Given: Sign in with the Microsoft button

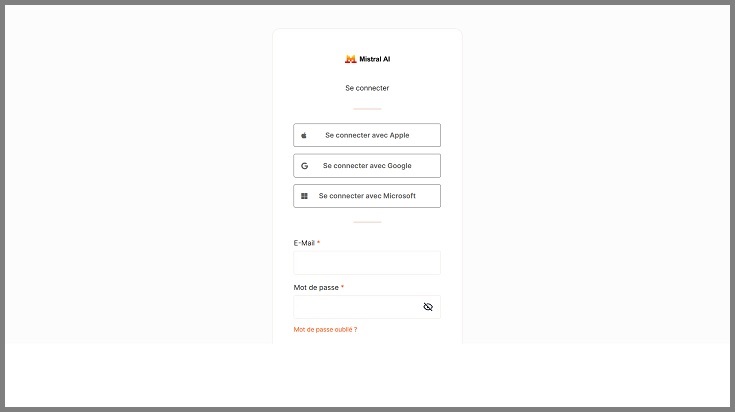Looking at the screenshot, I should point(367,196).
